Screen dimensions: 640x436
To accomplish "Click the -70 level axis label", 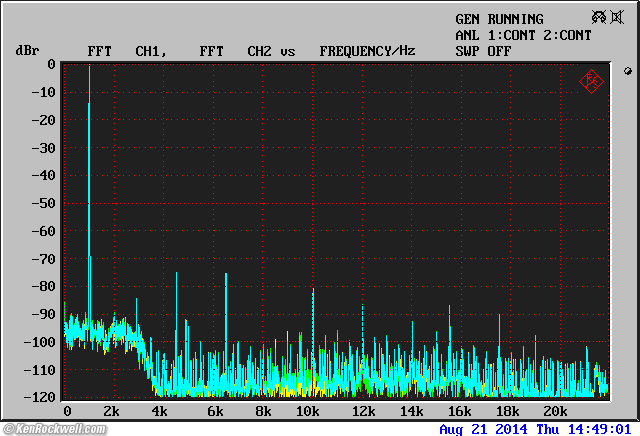I will (43, 259).
